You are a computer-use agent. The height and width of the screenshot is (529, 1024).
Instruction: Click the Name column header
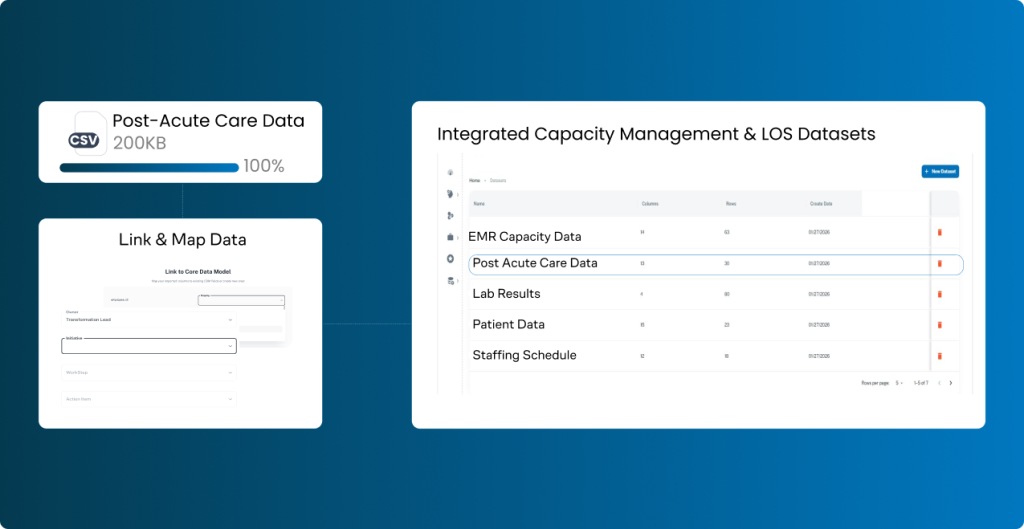pyautogui.click(x=479, y=203)
